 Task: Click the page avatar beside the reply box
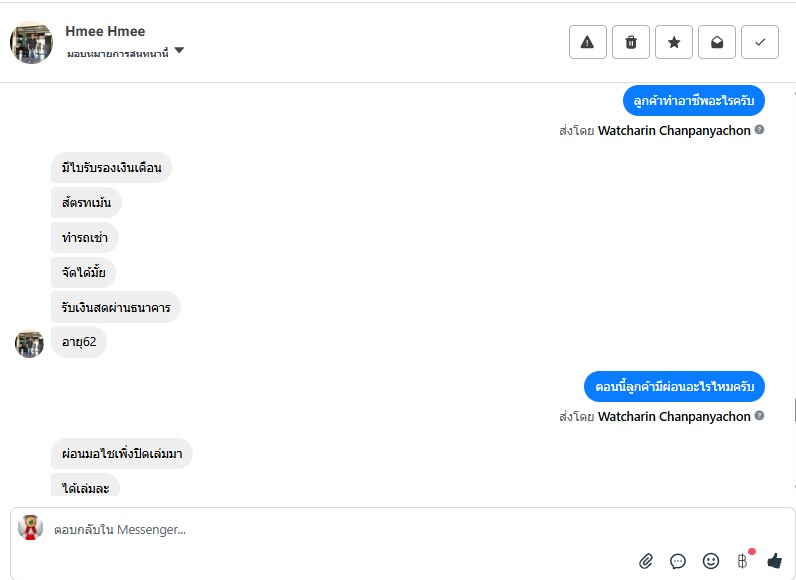(30, 528)
